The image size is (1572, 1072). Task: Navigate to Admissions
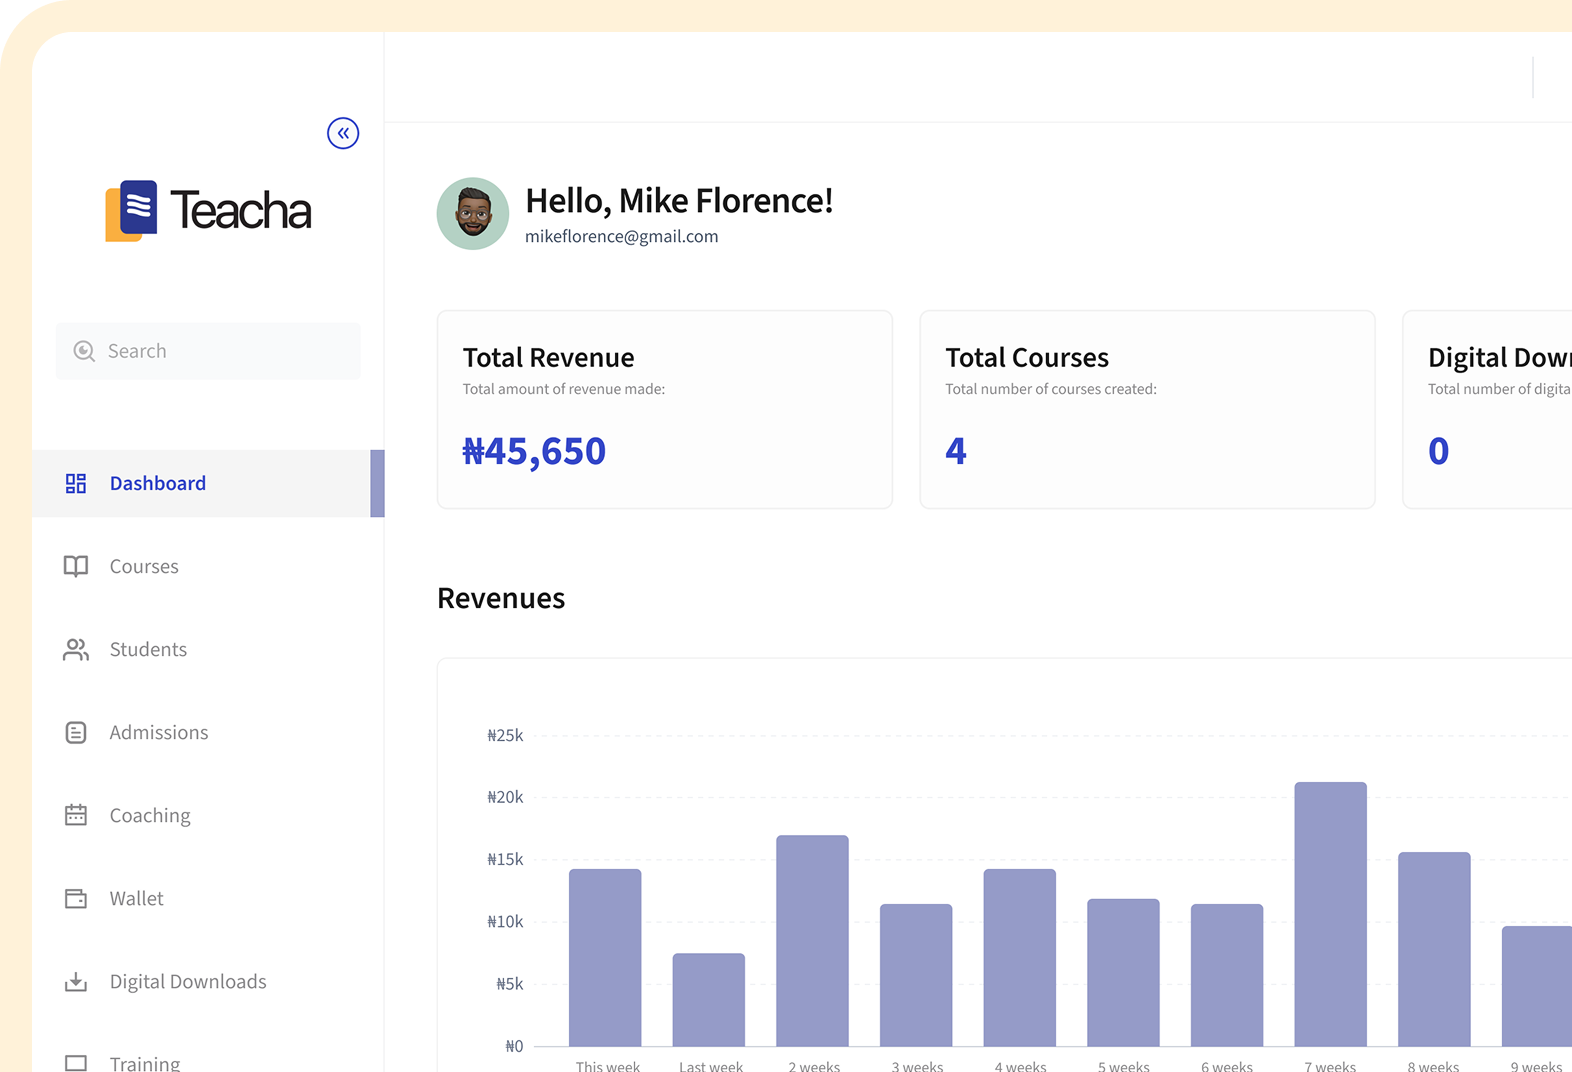[x=208, y=732]
